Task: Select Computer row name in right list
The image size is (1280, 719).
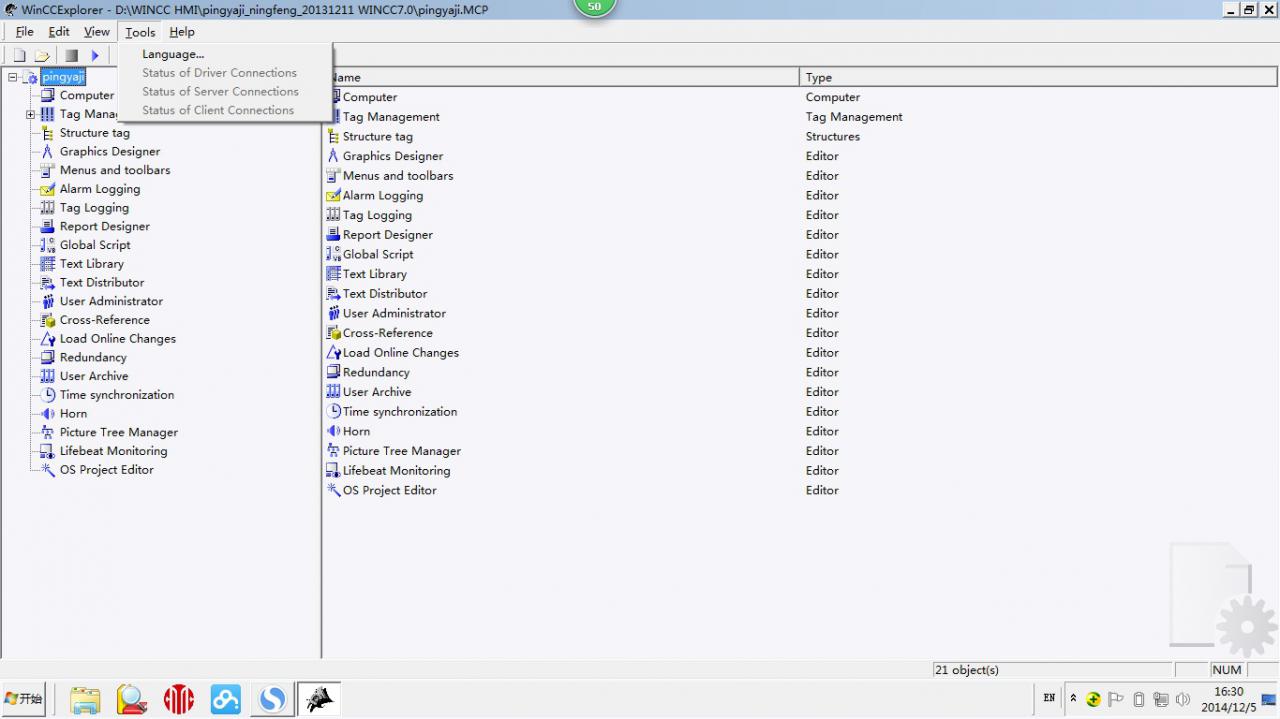Action: pos(370,97)
